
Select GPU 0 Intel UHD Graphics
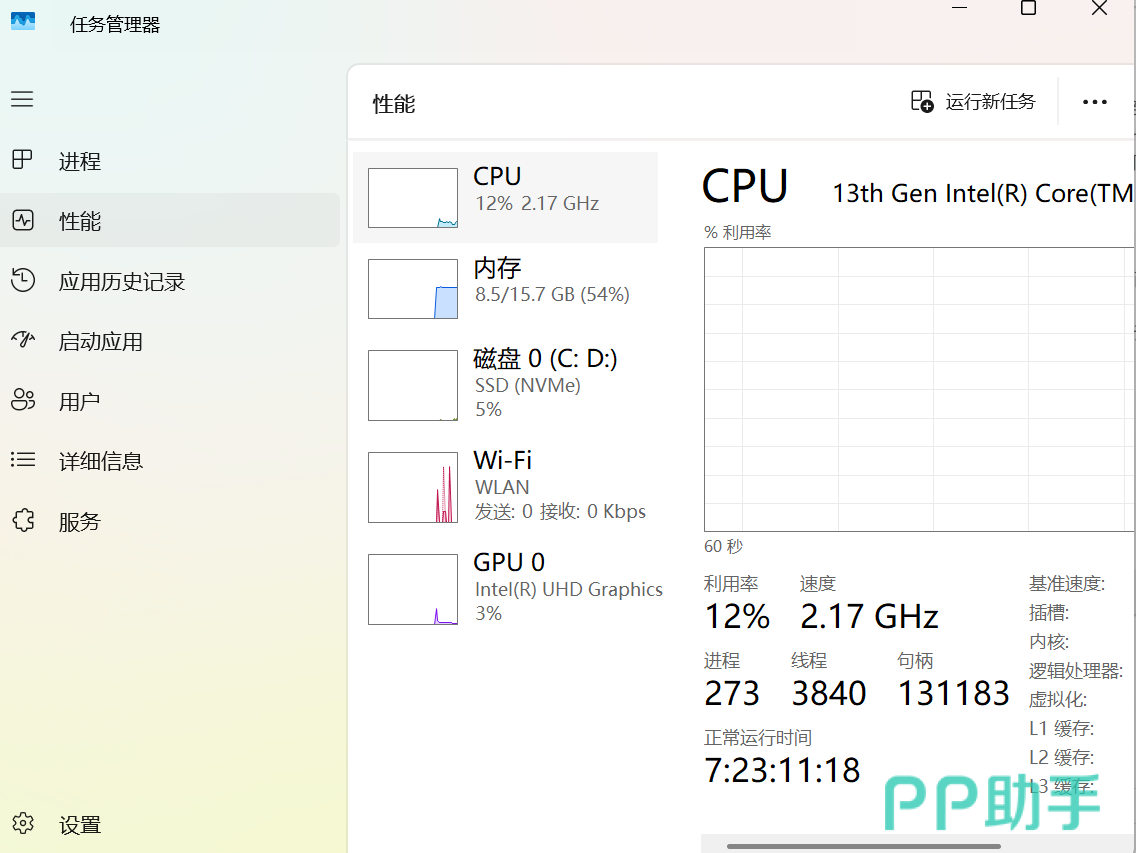(506, 588)
